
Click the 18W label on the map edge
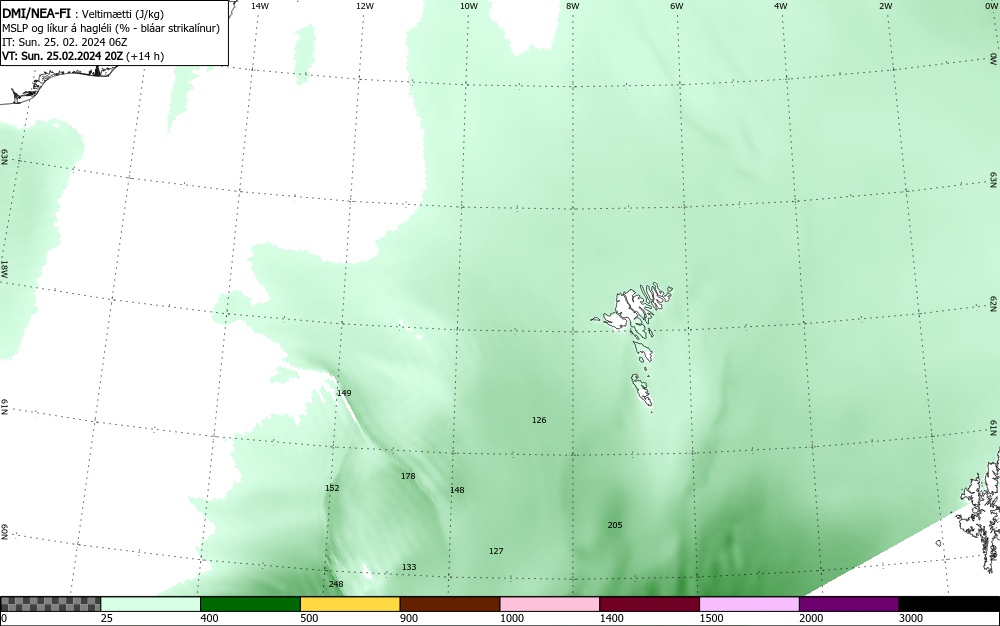click(4, 269)
